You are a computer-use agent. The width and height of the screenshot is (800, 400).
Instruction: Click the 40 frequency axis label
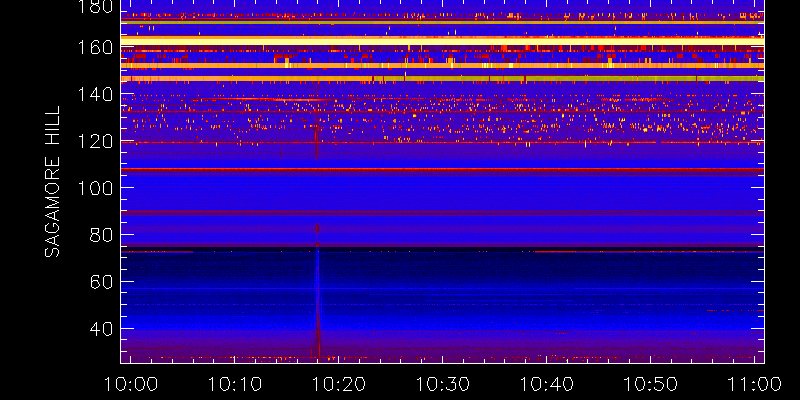(102, 329)
